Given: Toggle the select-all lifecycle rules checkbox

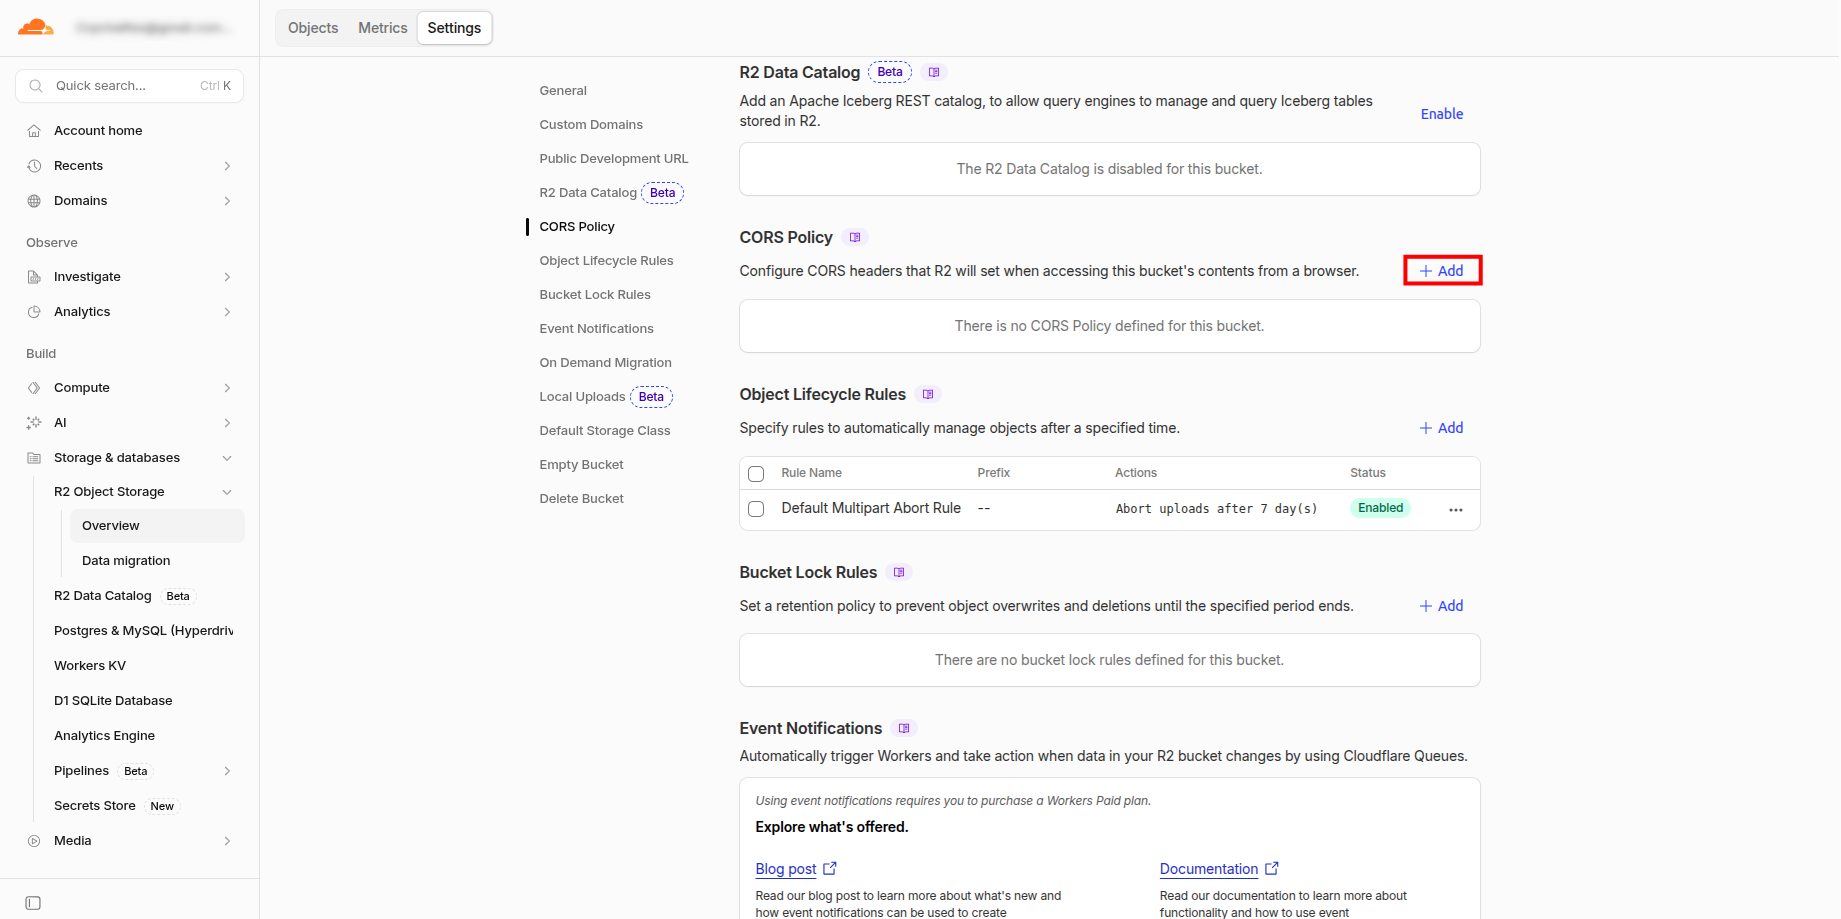Looking at the screenshot, I should [x=756, y=474].
